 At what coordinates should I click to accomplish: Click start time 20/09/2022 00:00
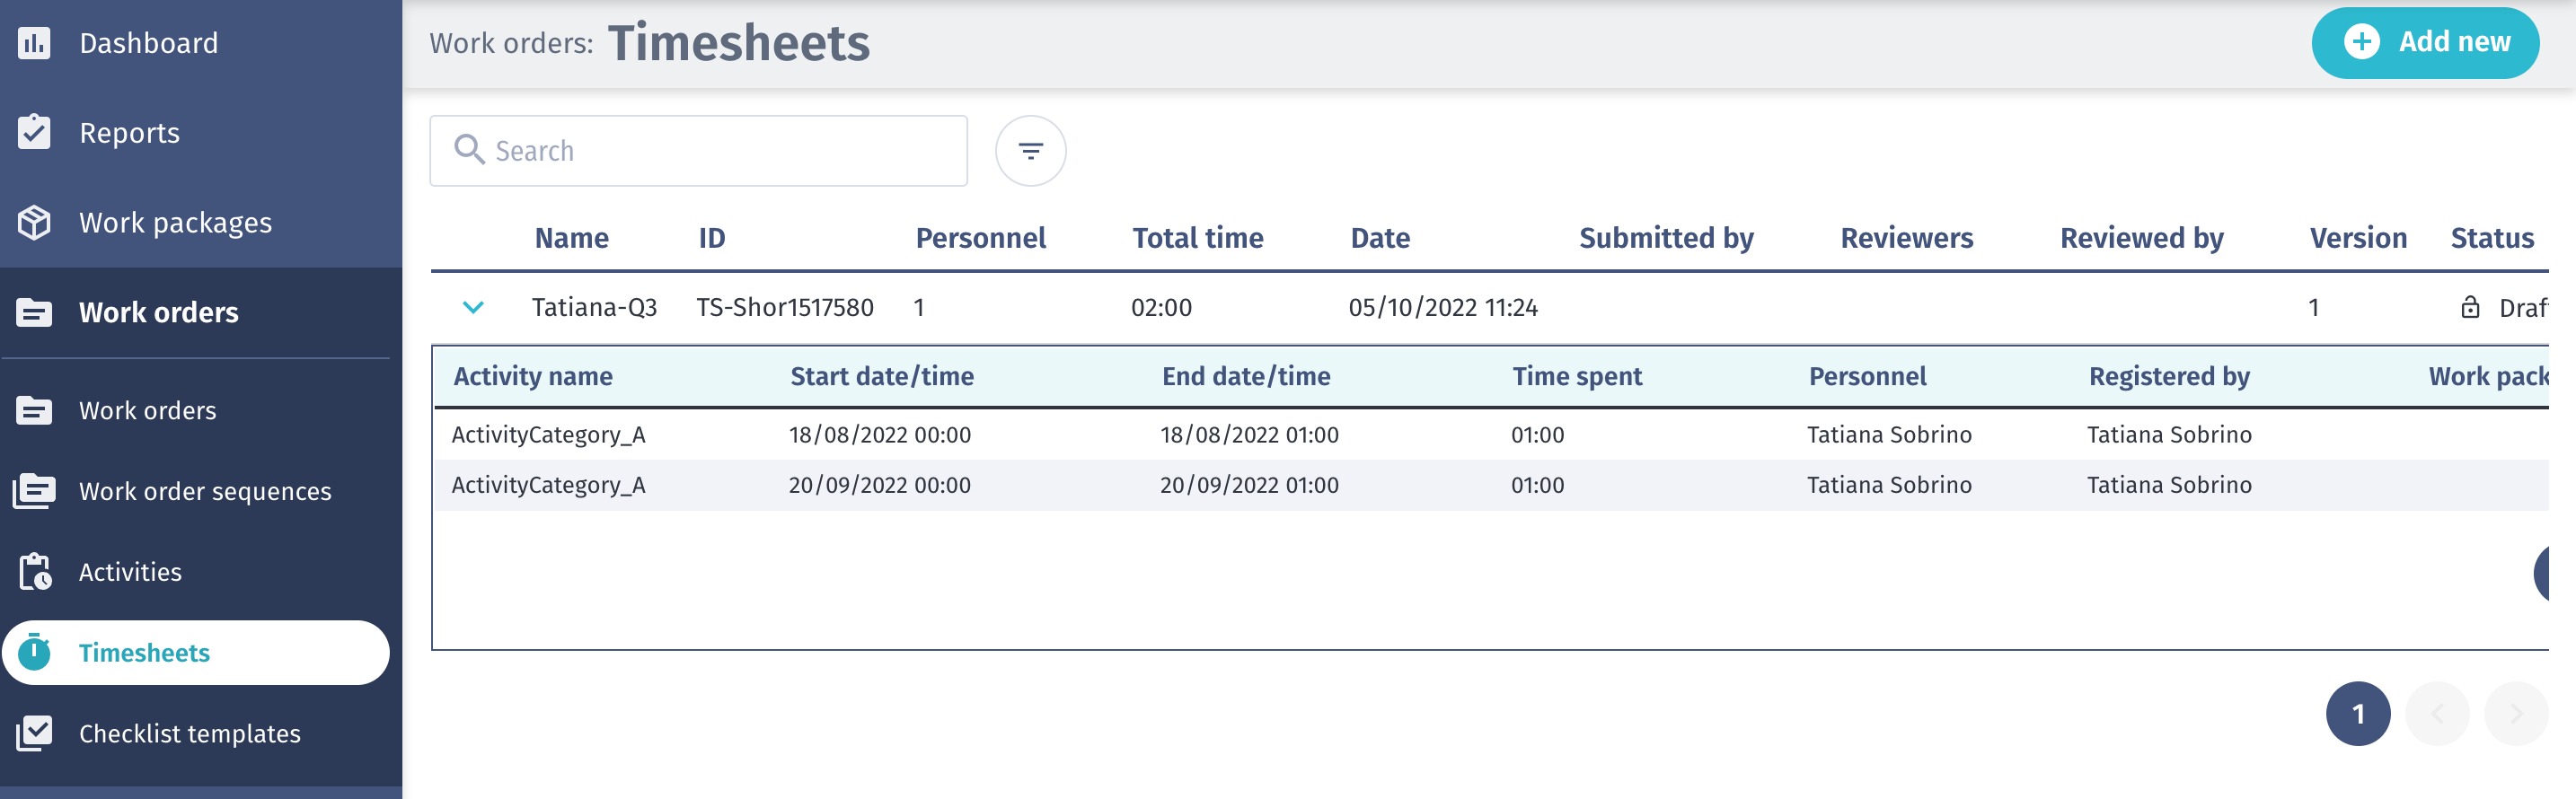[x=879, y=485]
